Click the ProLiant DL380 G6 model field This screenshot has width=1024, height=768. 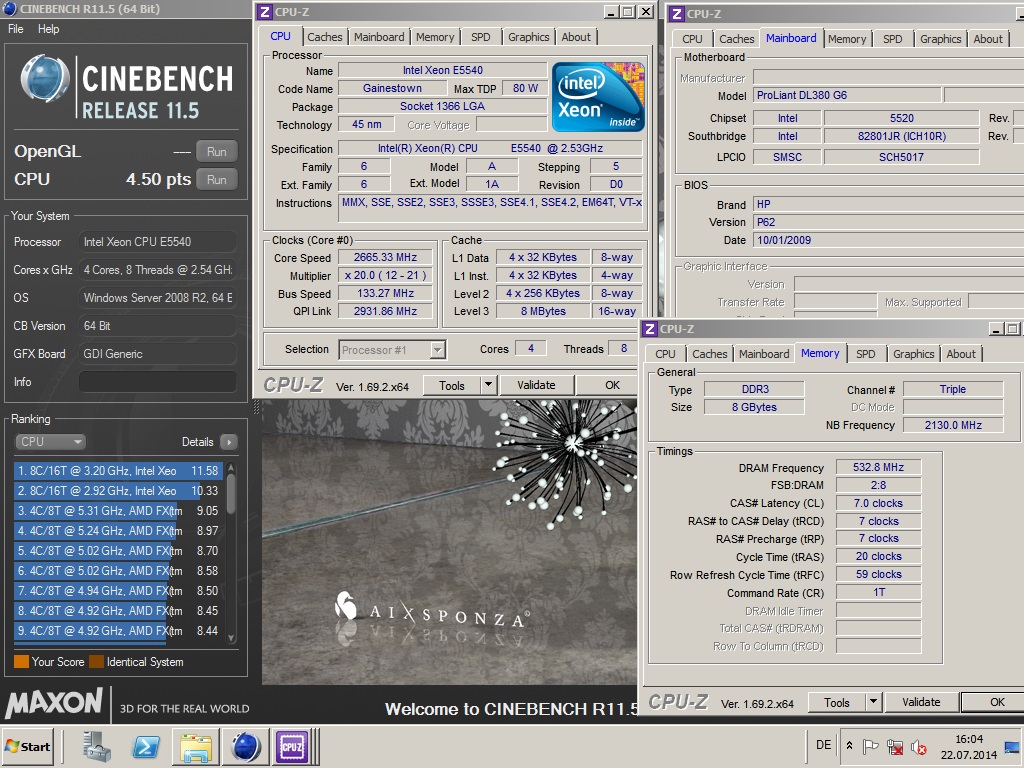point(848,95)
